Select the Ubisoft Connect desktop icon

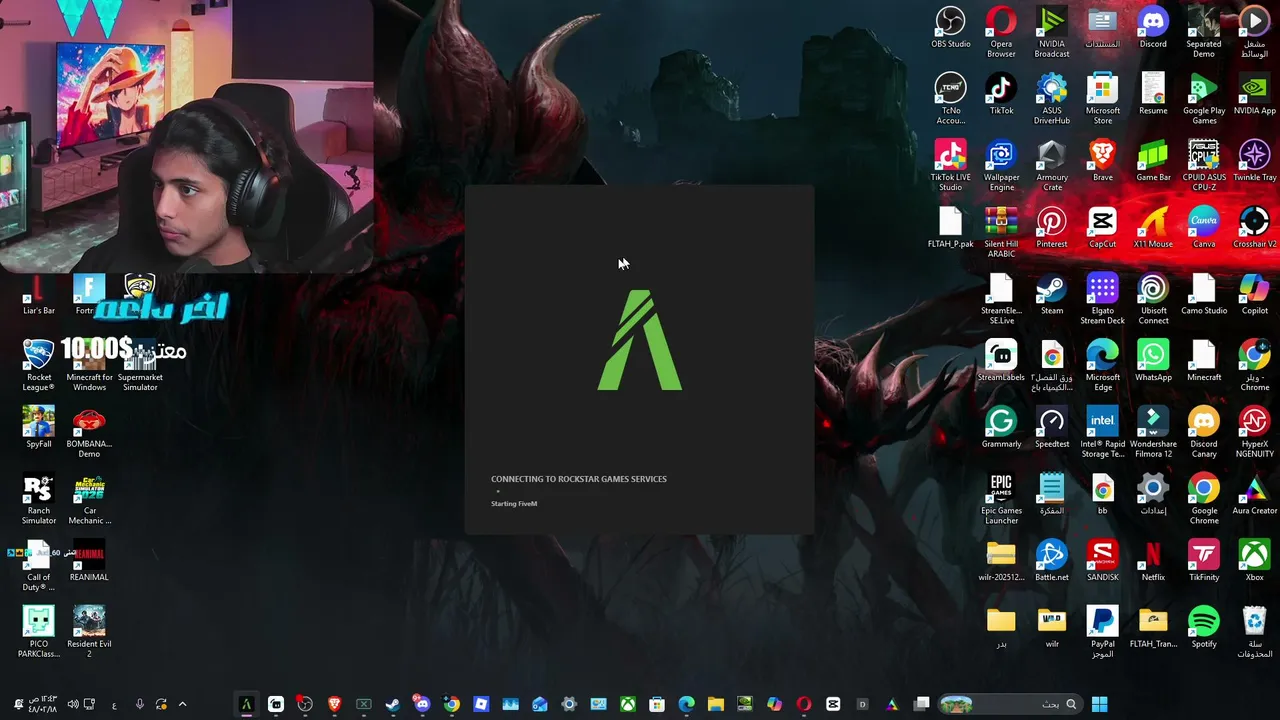point(1153,300)
